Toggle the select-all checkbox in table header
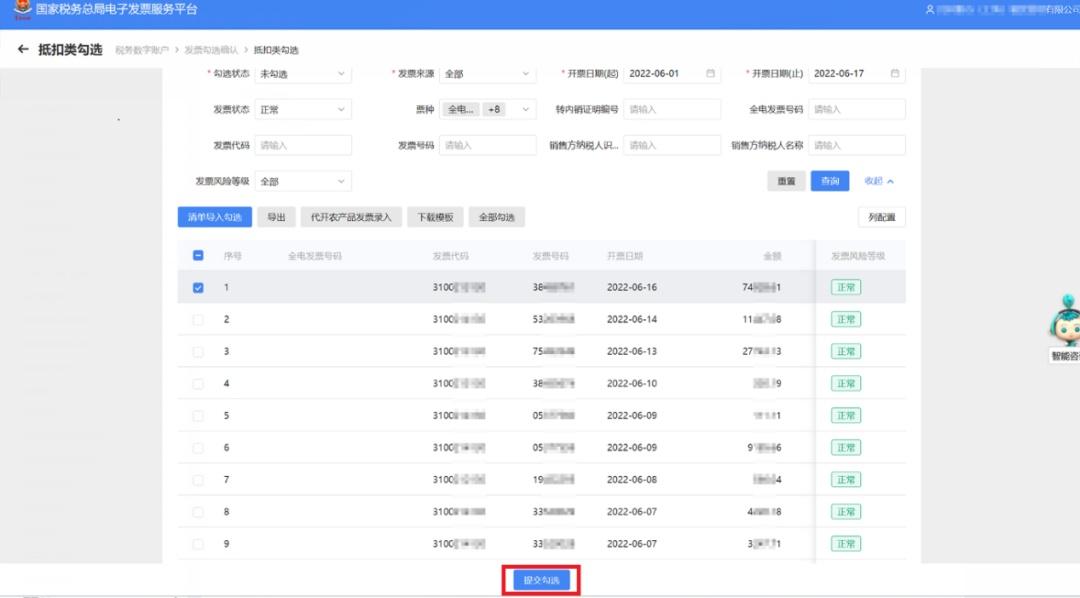Image resolution: width=1080 pixels, height=598 pixels. click(198, 256)
